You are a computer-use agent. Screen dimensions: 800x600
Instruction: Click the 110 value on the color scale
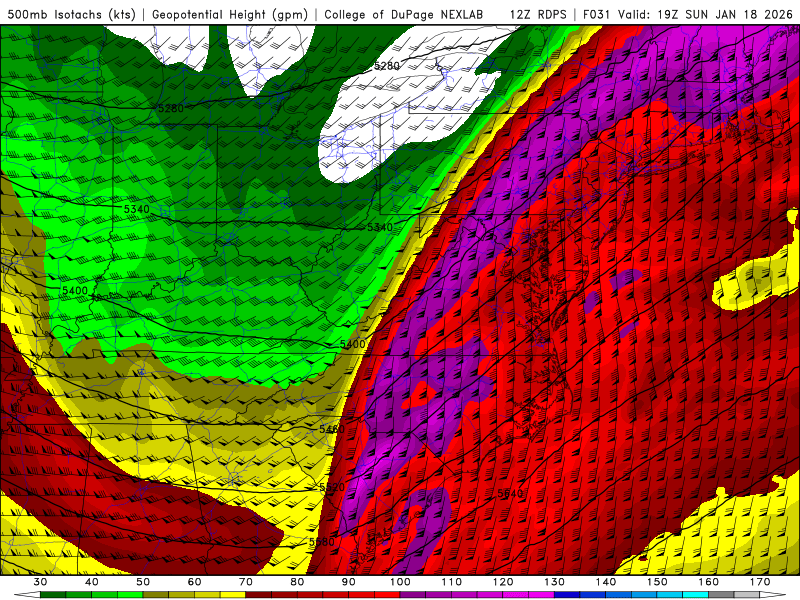(452, 582)
